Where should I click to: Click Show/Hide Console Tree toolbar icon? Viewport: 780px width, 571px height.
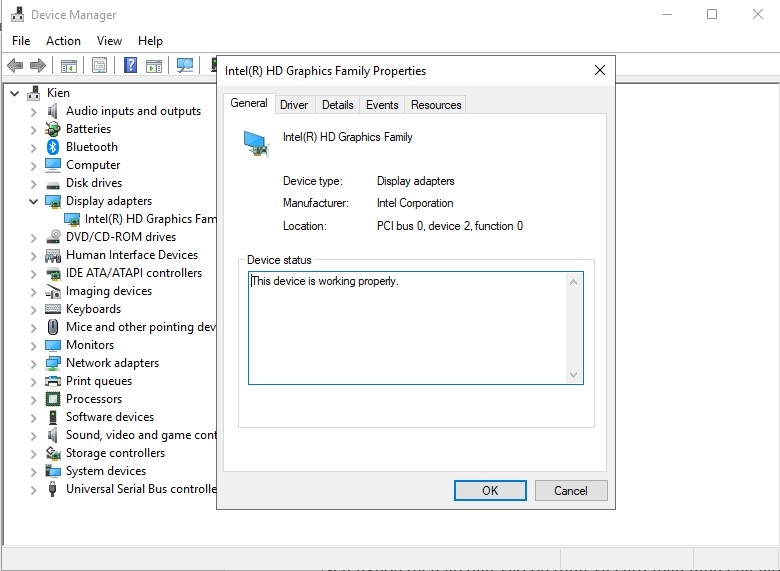click(69, 65)
